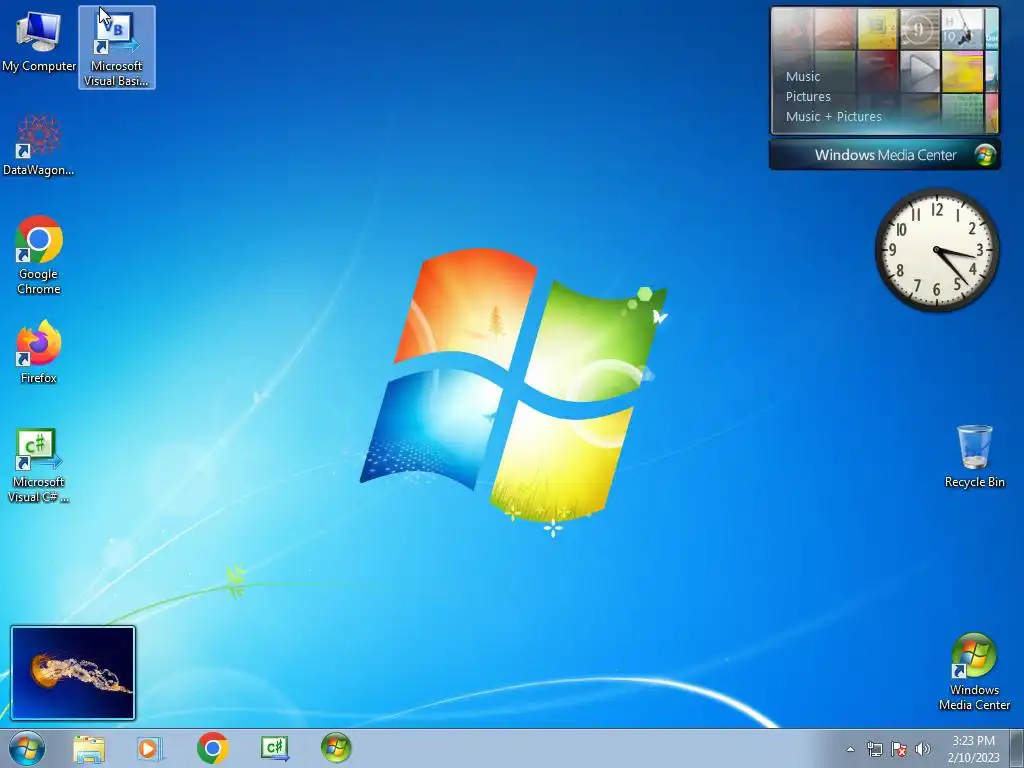Select Music in Media Center gadget
This screenshot has width=1024, height=768.
click(x=803, y=76)
